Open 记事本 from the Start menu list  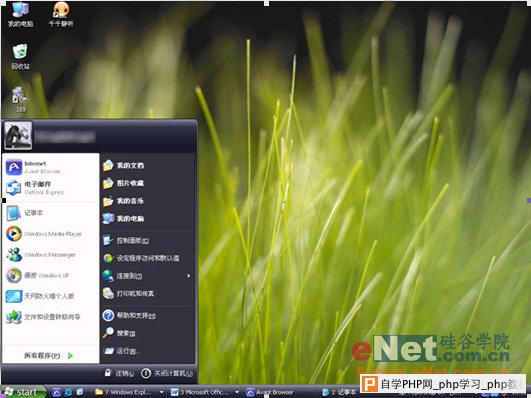pyautogui.click(x=51, y=213)
